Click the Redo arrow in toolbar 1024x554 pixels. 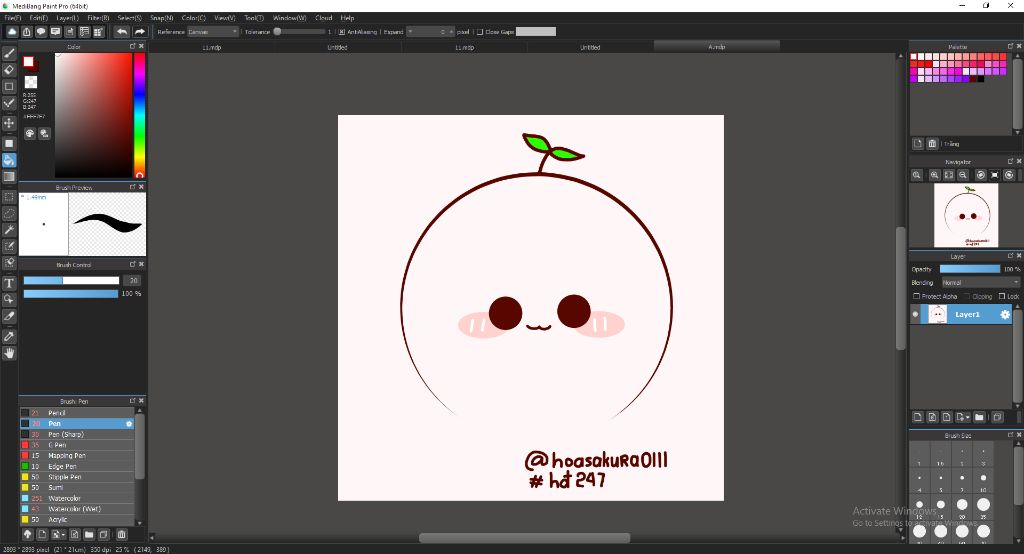[139, 31]
